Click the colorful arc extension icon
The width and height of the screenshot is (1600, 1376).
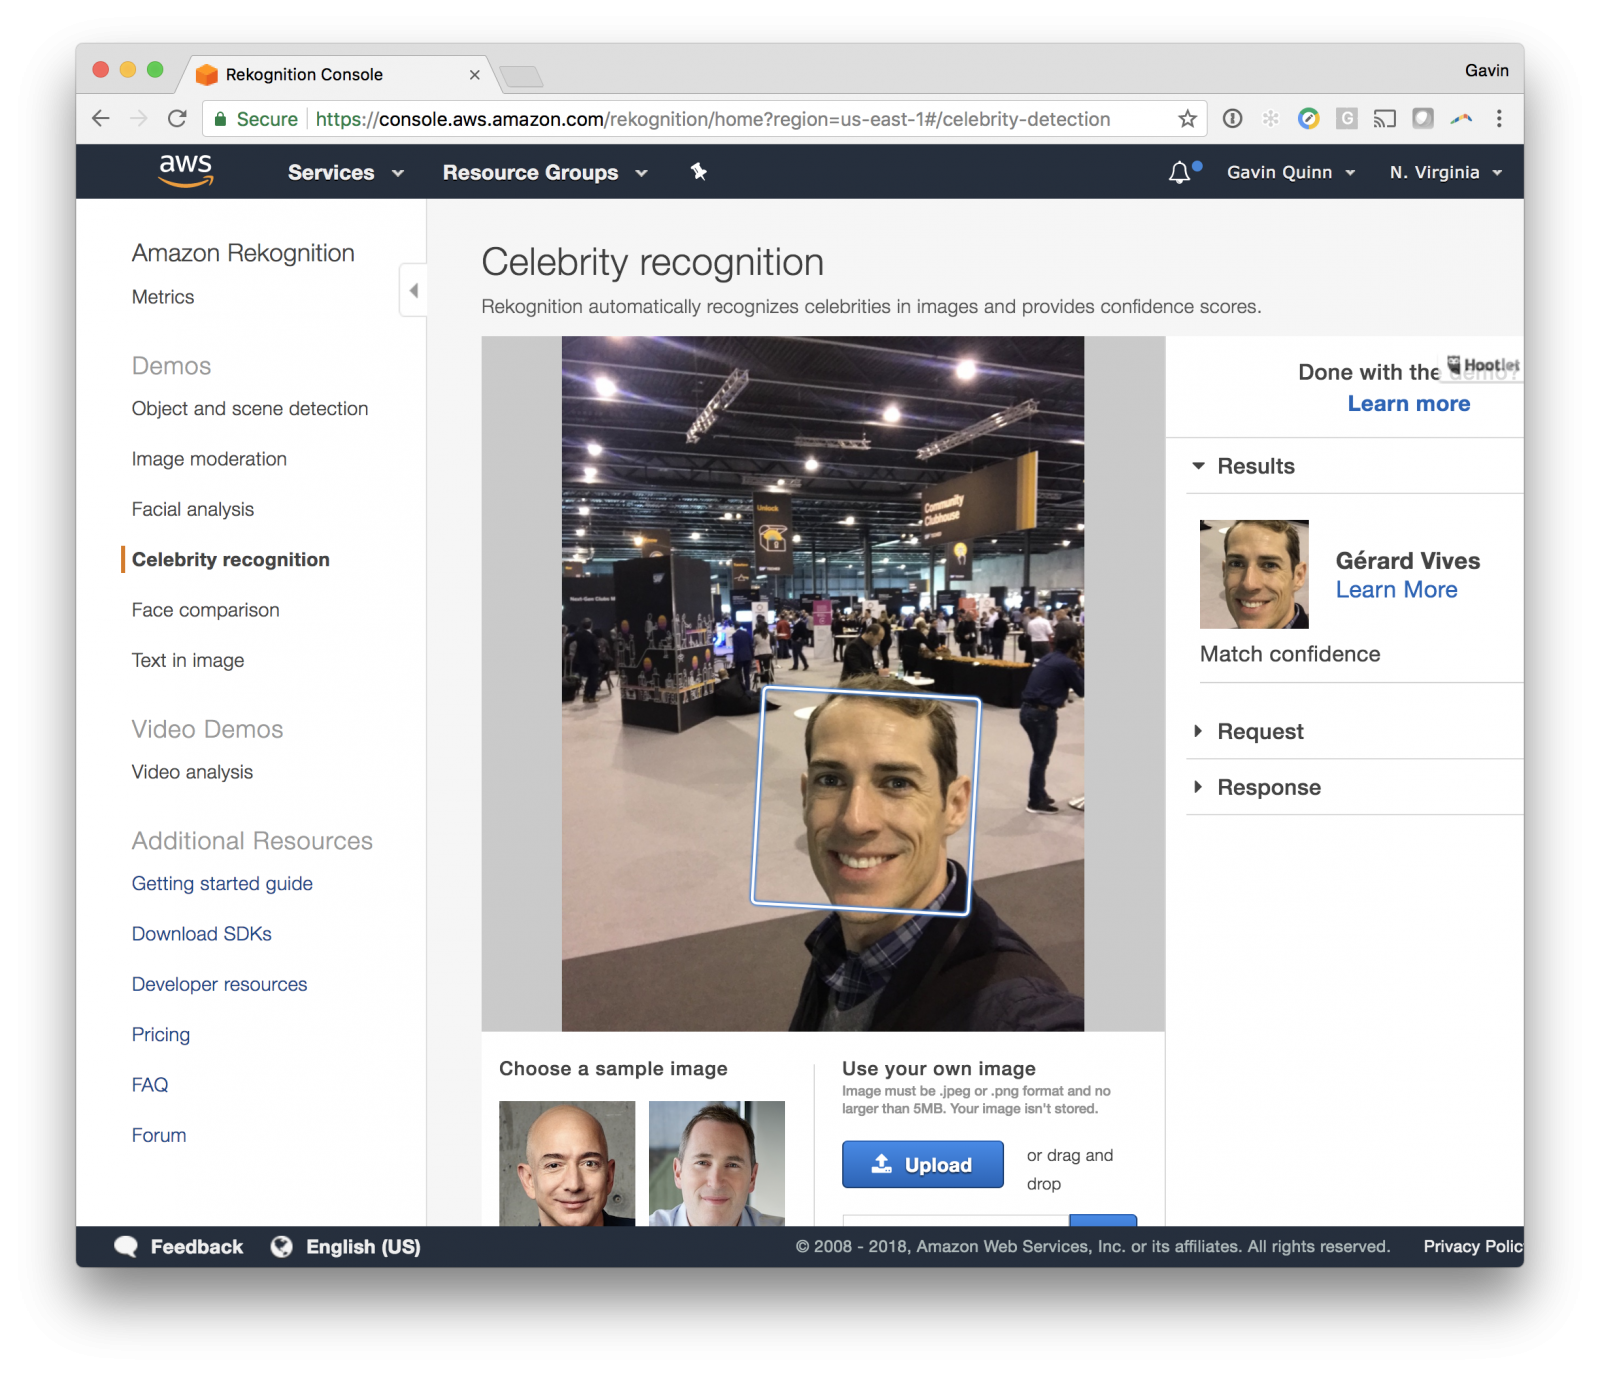pos(1461,119)
